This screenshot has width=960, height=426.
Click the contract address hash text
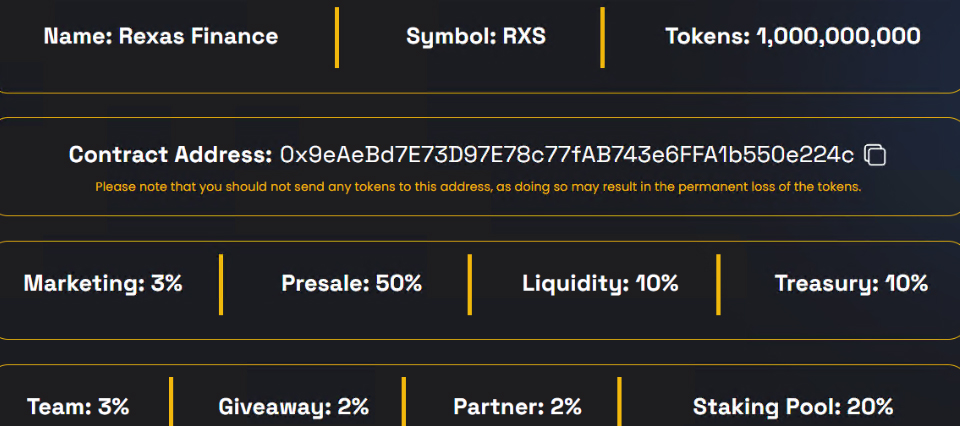(x=567, y=155)
